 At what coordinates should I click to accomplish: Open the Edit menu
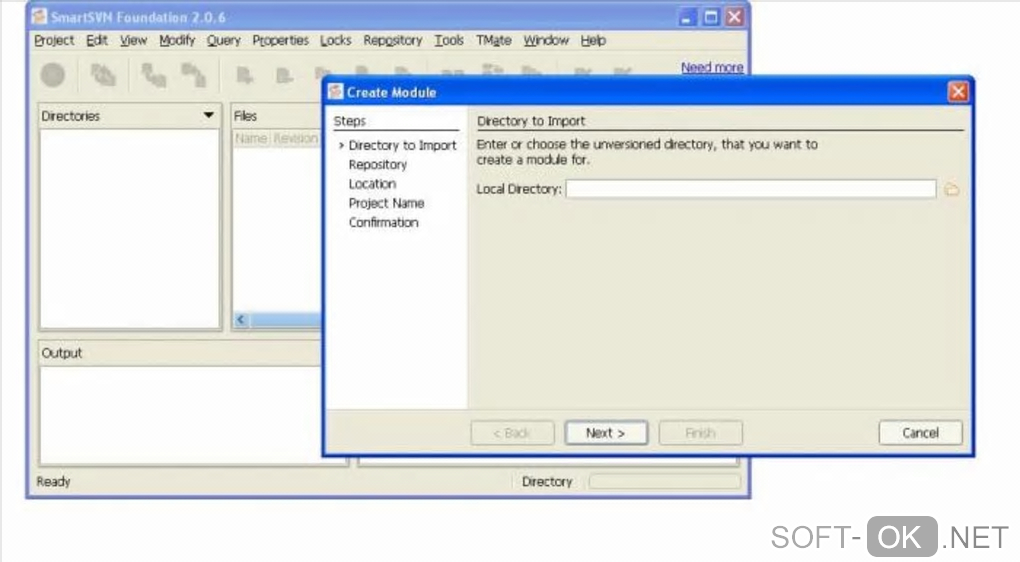click(96, 40)
